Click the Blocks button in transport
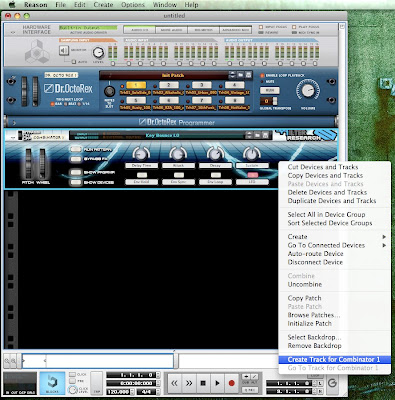 click(x=52, y=383)
